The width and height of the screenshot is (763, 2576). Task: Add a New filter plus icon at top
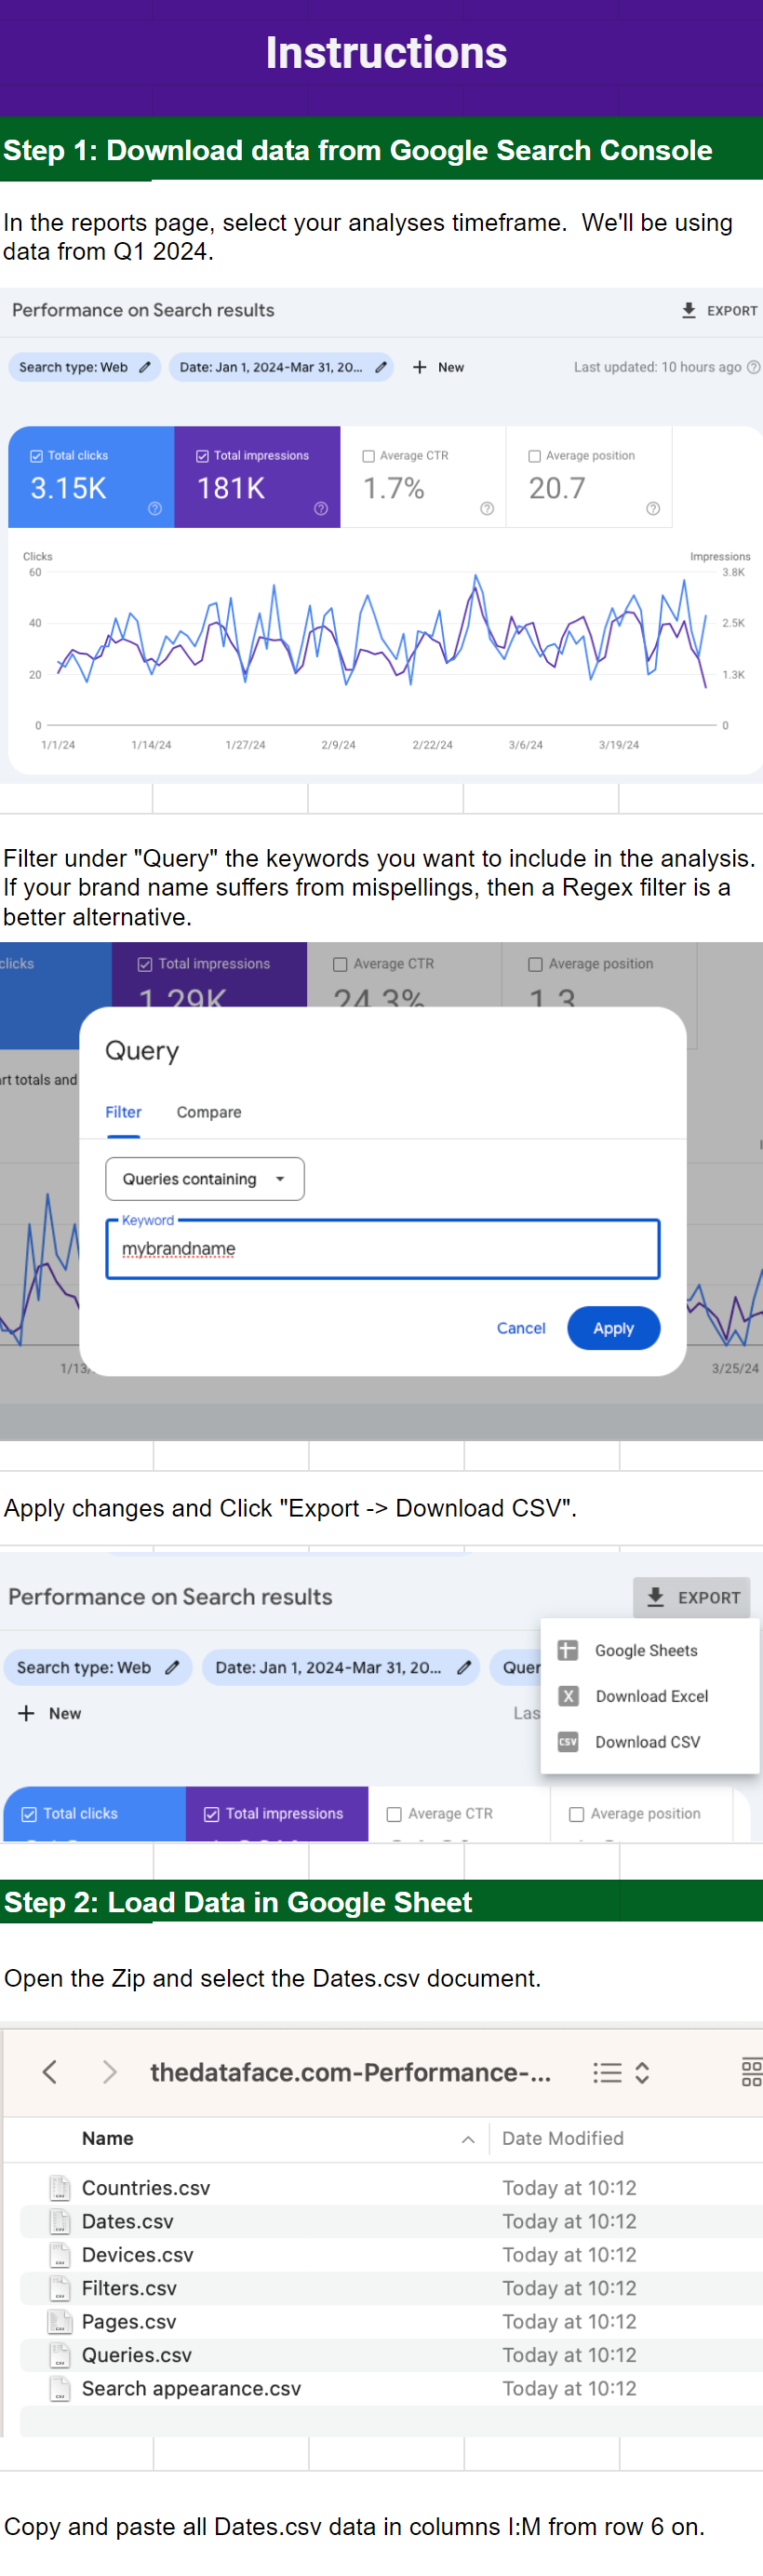[x=419, y=367]
